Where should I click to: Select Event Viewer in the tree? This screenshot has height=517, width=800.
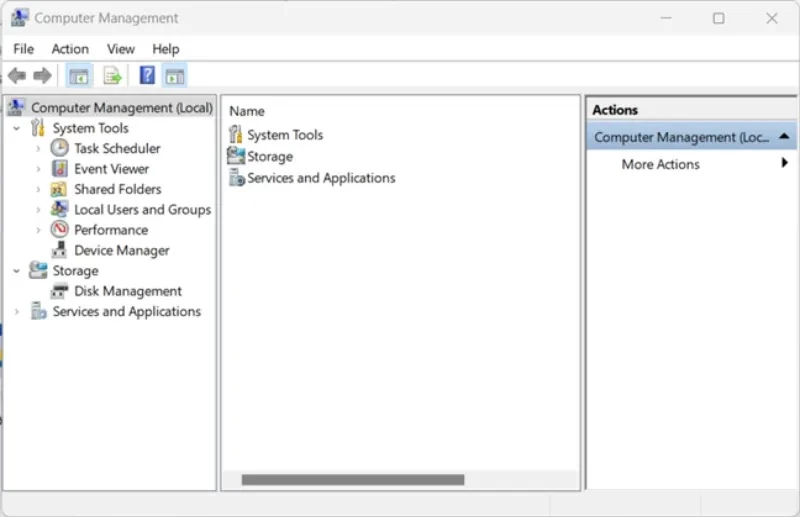point(111,169)
